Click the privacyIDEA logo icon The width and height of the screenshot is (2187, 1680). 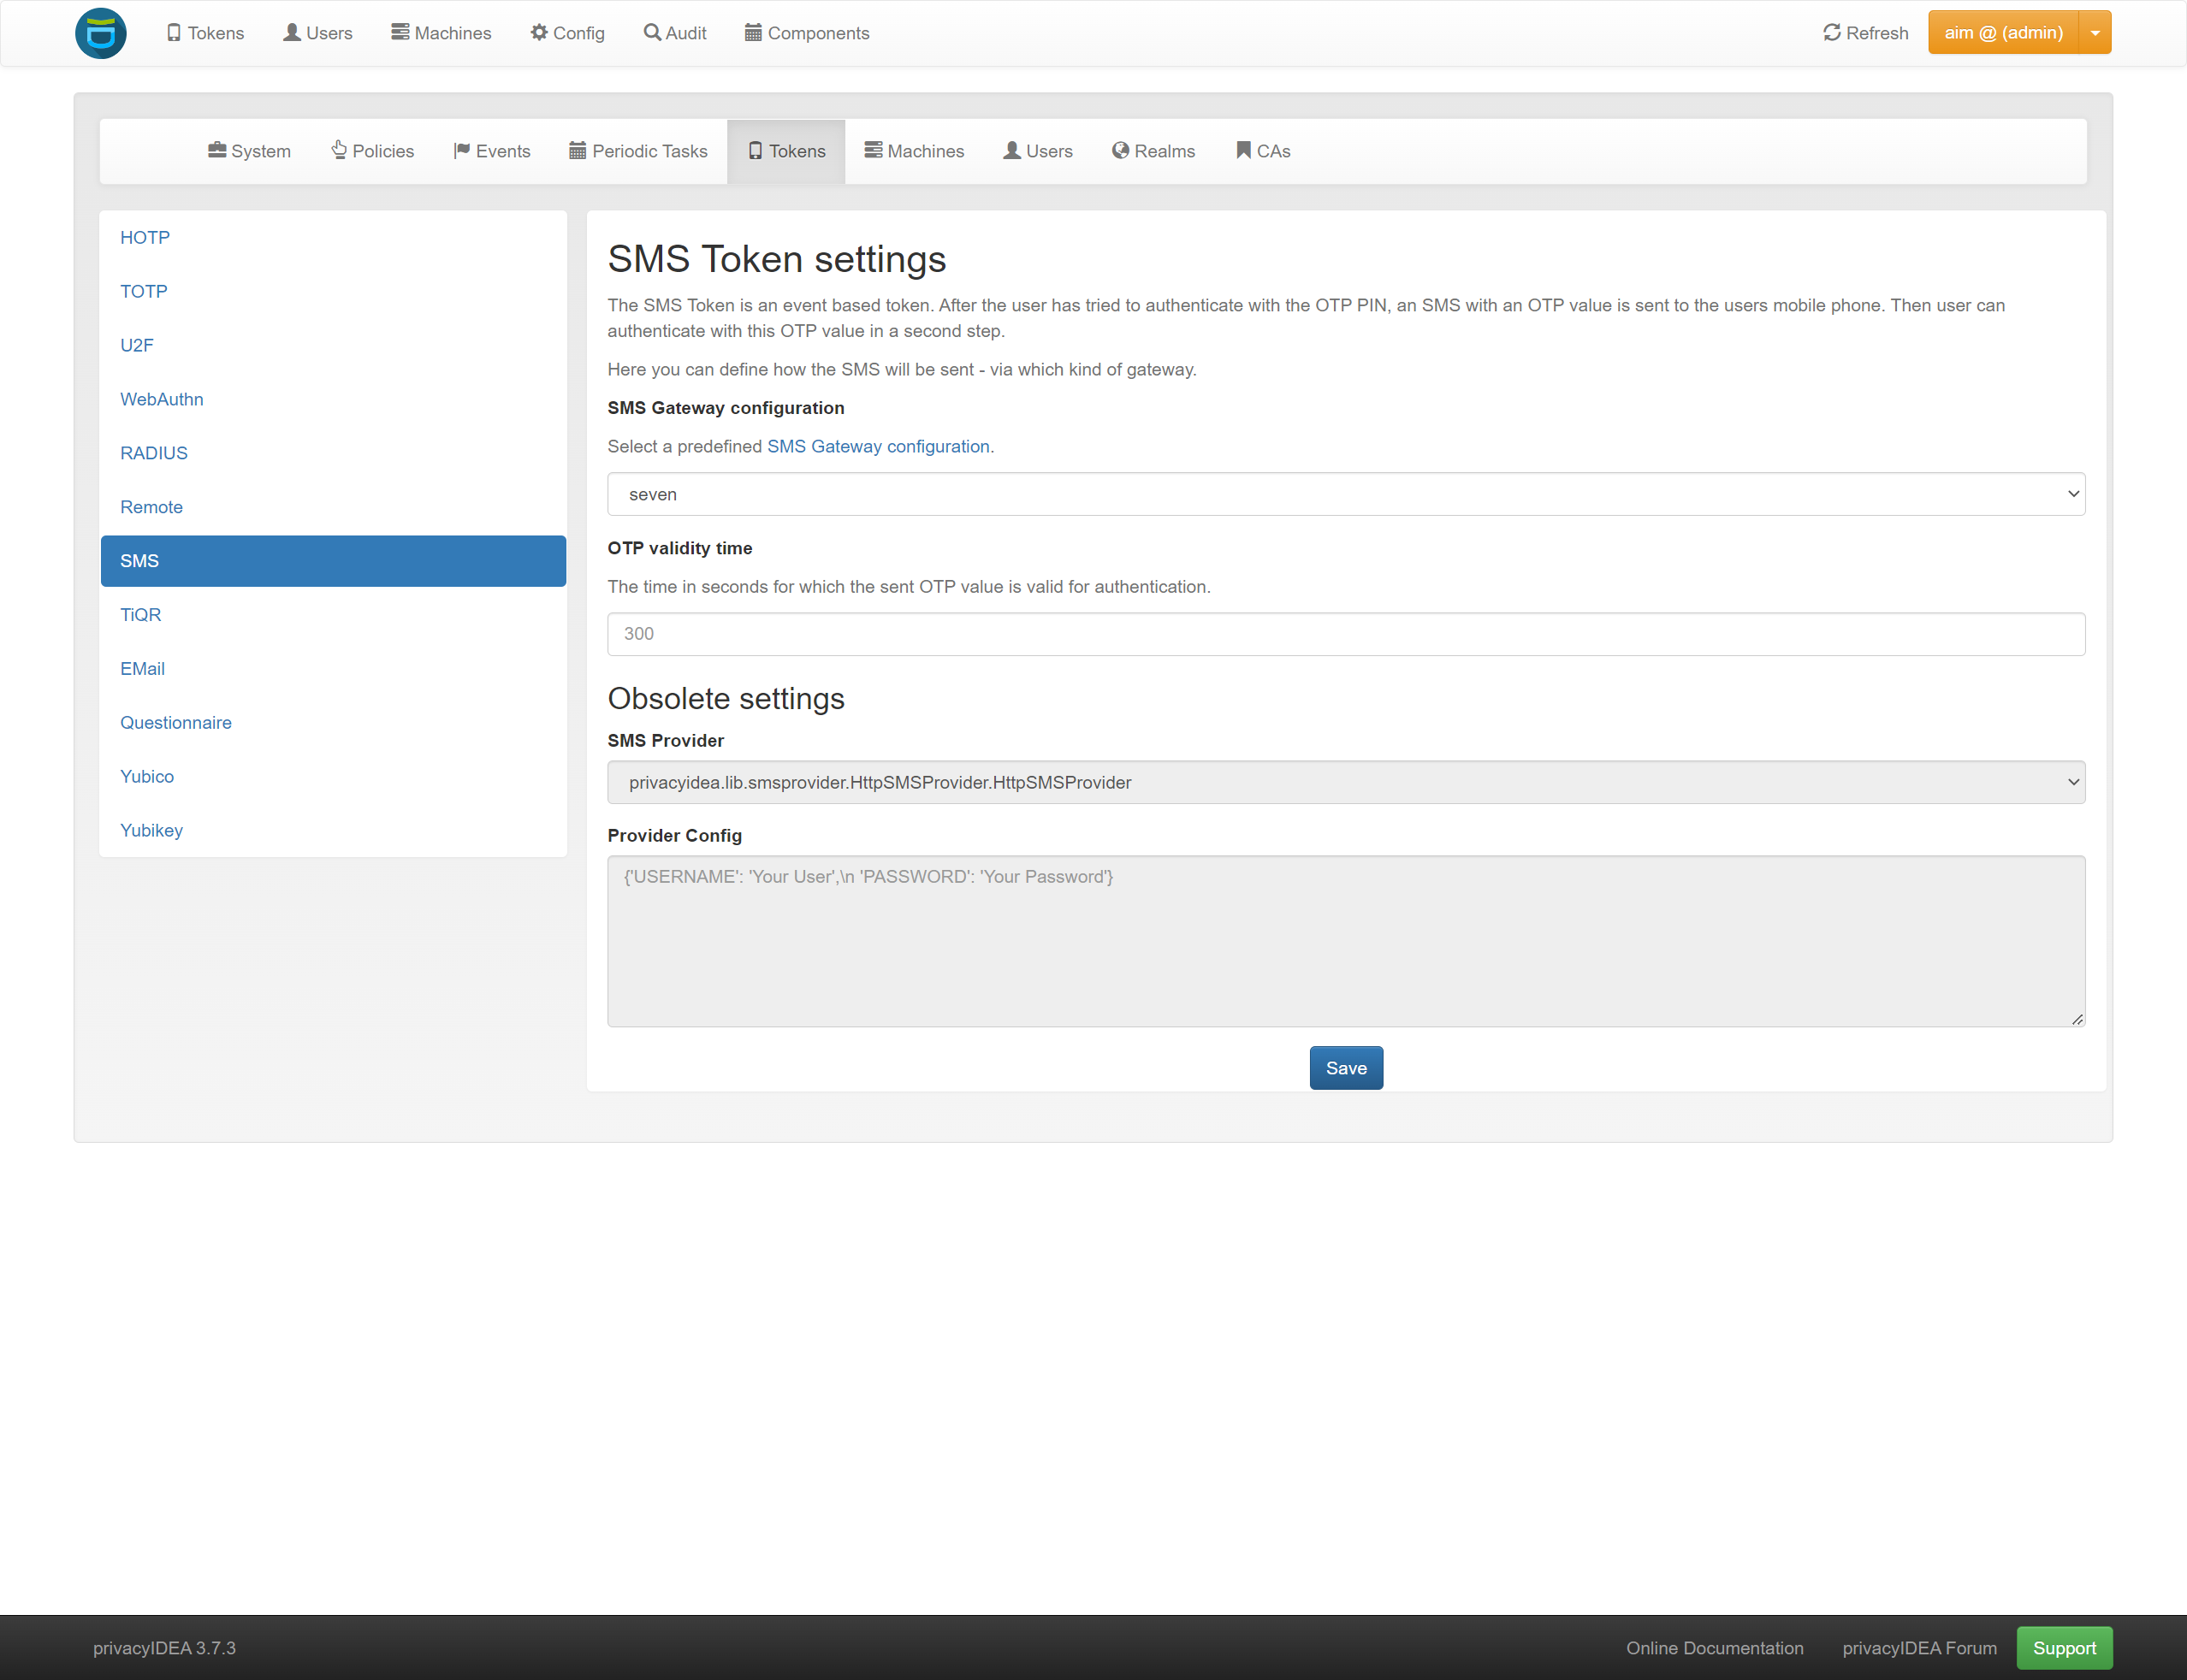pyautogui.click(x=101, y=33)
